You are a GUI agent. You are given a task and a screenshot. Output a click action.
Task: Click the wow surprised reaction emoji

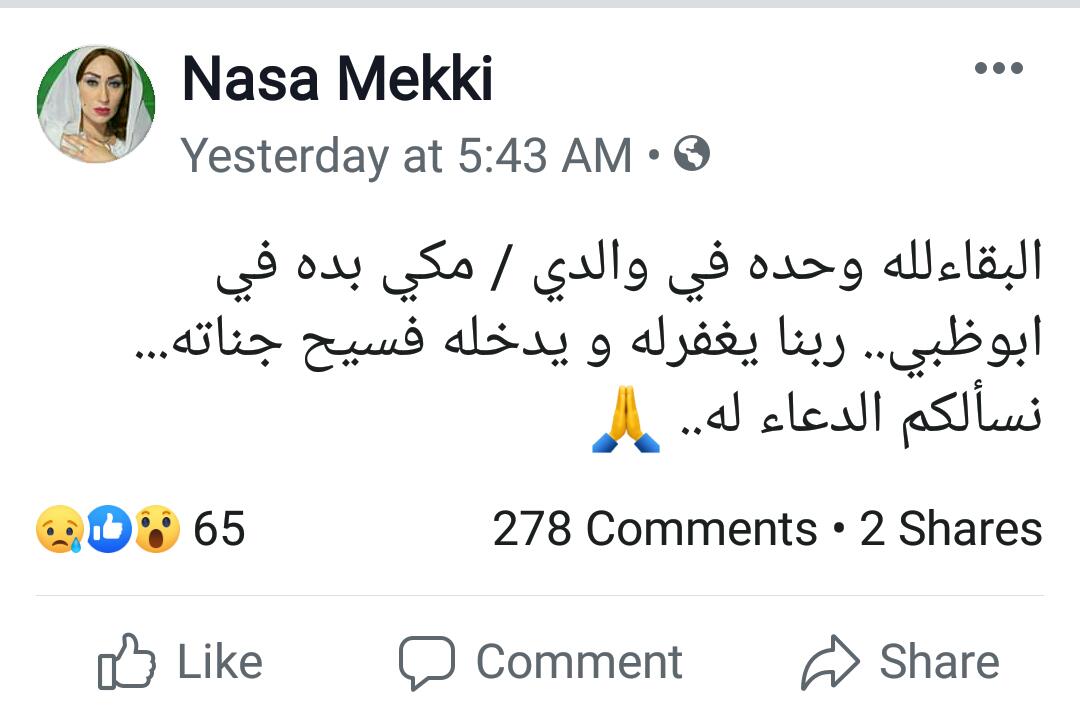click(x=157, y=530)
